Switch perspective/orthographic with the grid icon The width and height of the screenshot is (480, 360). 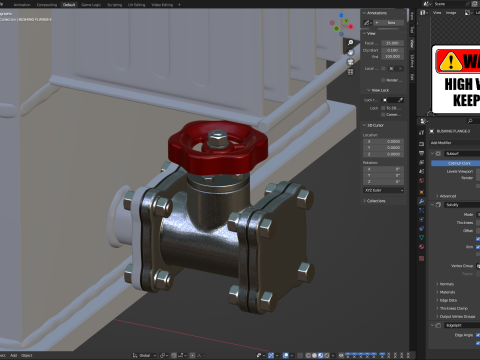coord(350,72)
